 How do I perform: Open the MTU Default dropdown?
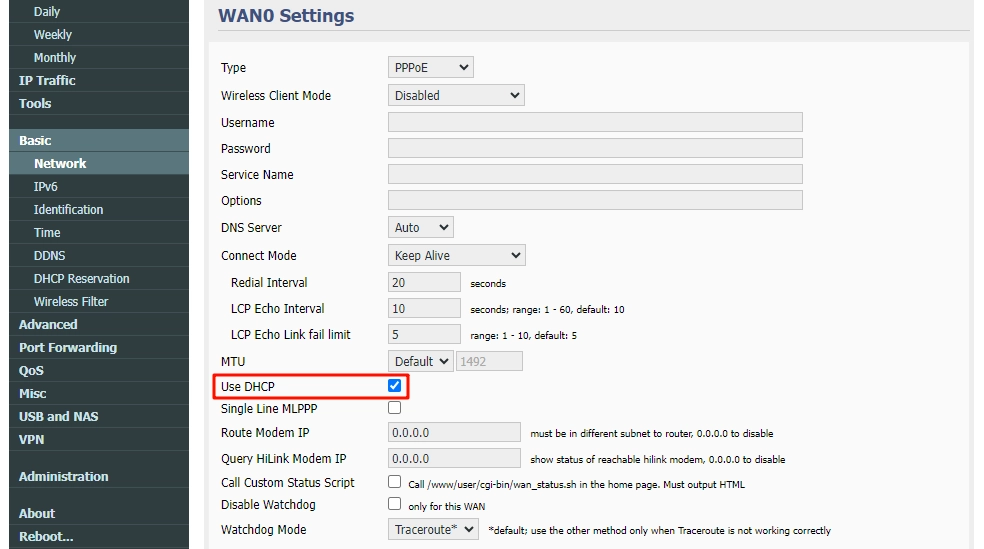[x=420, y=361]
